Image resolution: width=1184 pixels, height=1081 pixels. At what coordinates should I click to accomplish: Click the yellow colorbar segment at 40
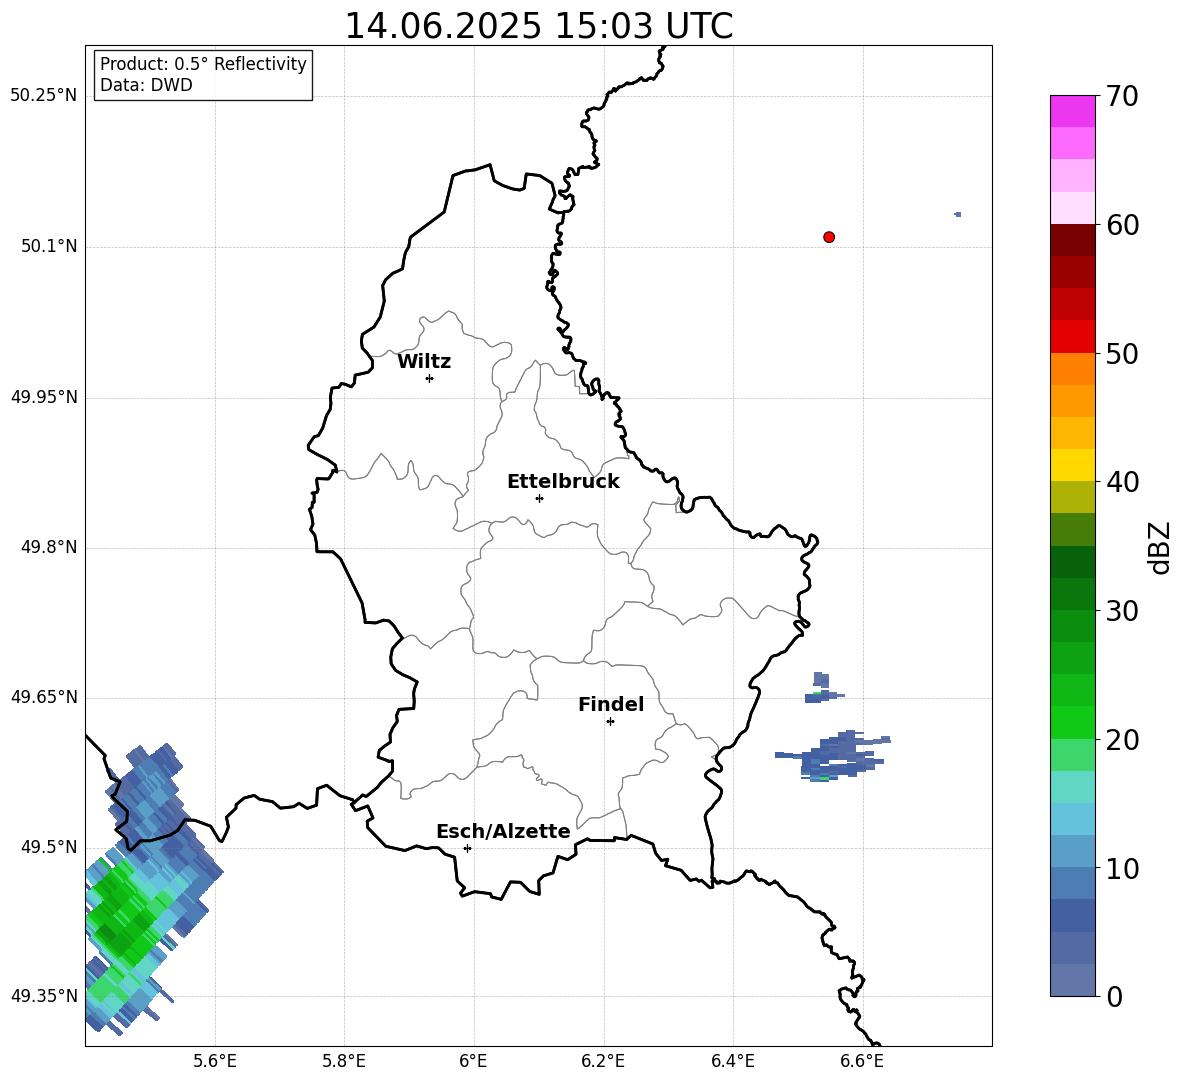click(x=1072, y=465)
